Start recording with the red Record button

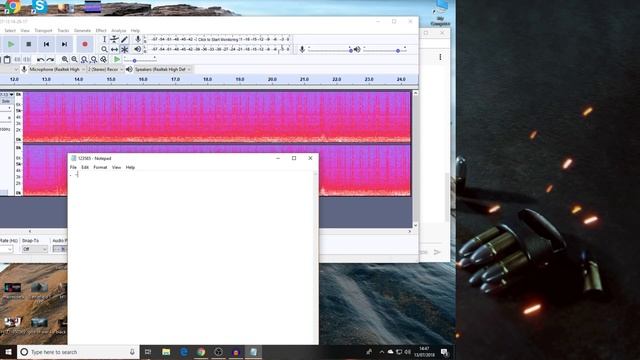pos(85,44)
